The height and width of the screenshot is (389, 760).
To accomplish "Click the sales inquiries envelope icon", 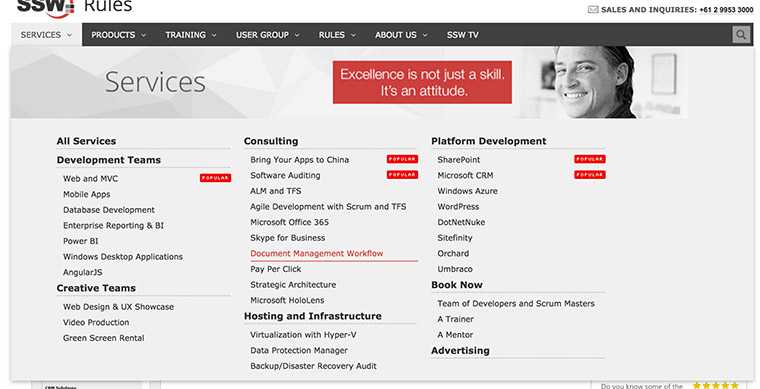I will click(593, 9).
